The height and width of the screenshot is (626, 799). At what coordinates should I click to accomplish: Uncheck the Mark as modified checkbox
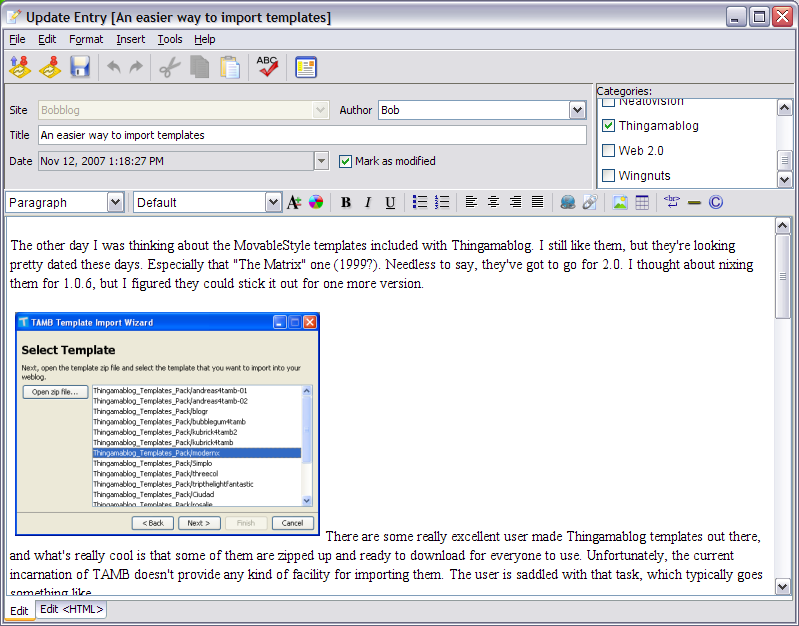point(345,161)
